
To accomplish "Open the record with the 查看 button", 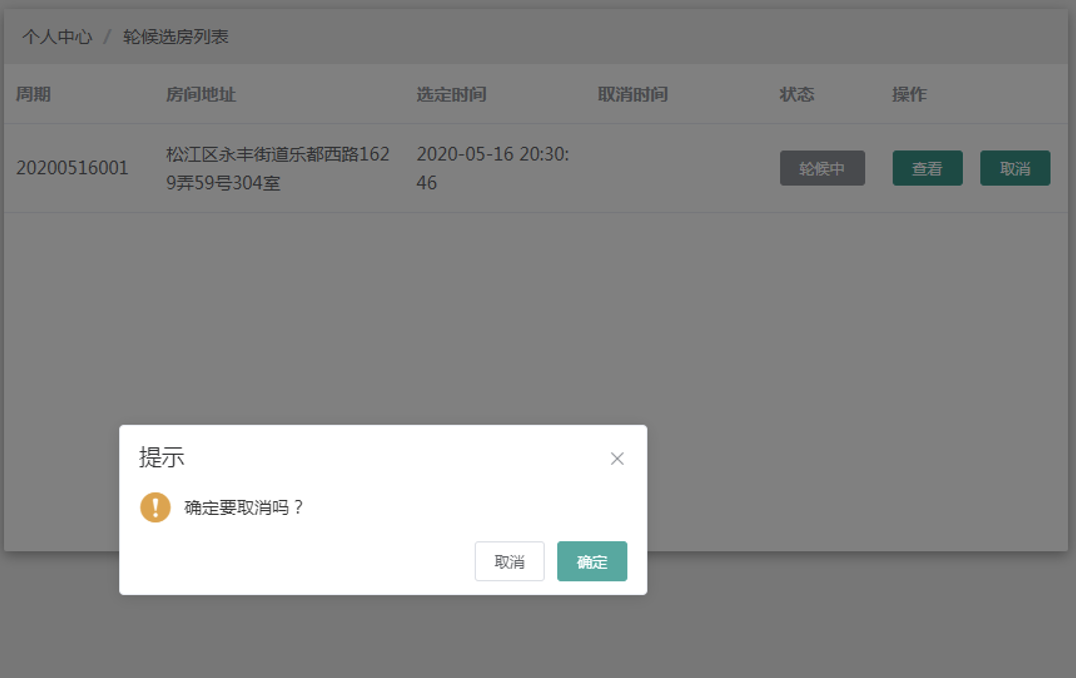I will pyautogui.click(x=927, y=169).
